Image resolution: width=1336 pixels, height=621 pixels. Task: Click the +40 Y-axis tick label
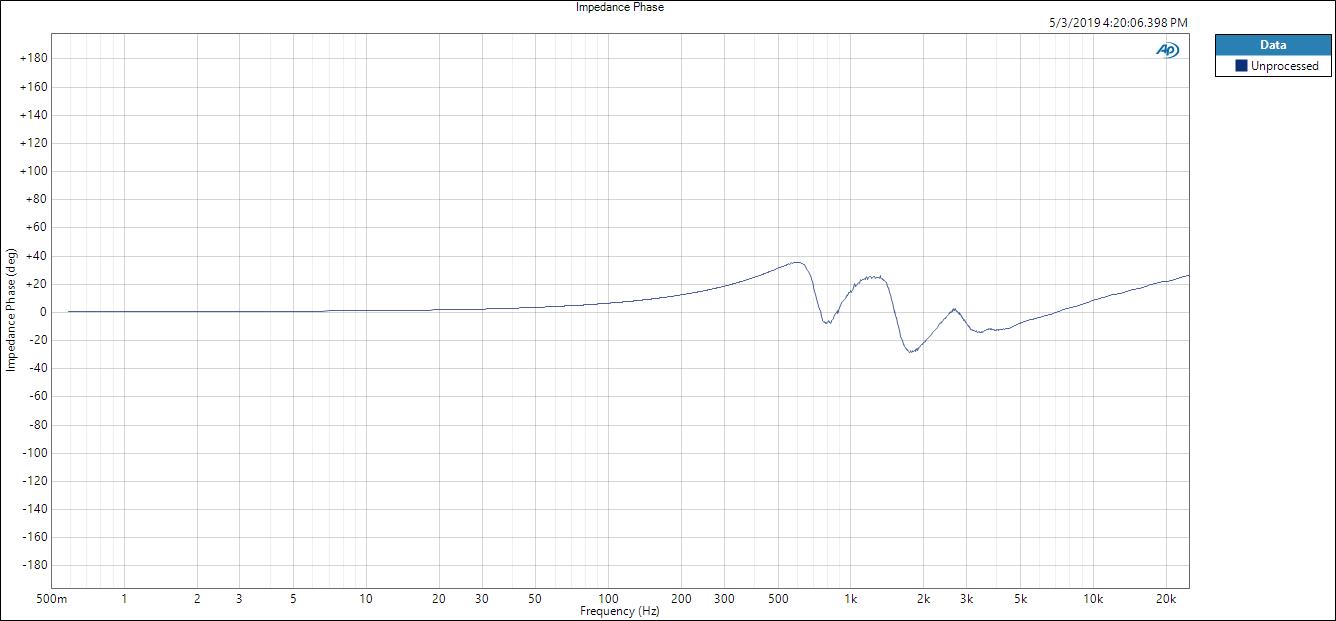pos(37,256)
